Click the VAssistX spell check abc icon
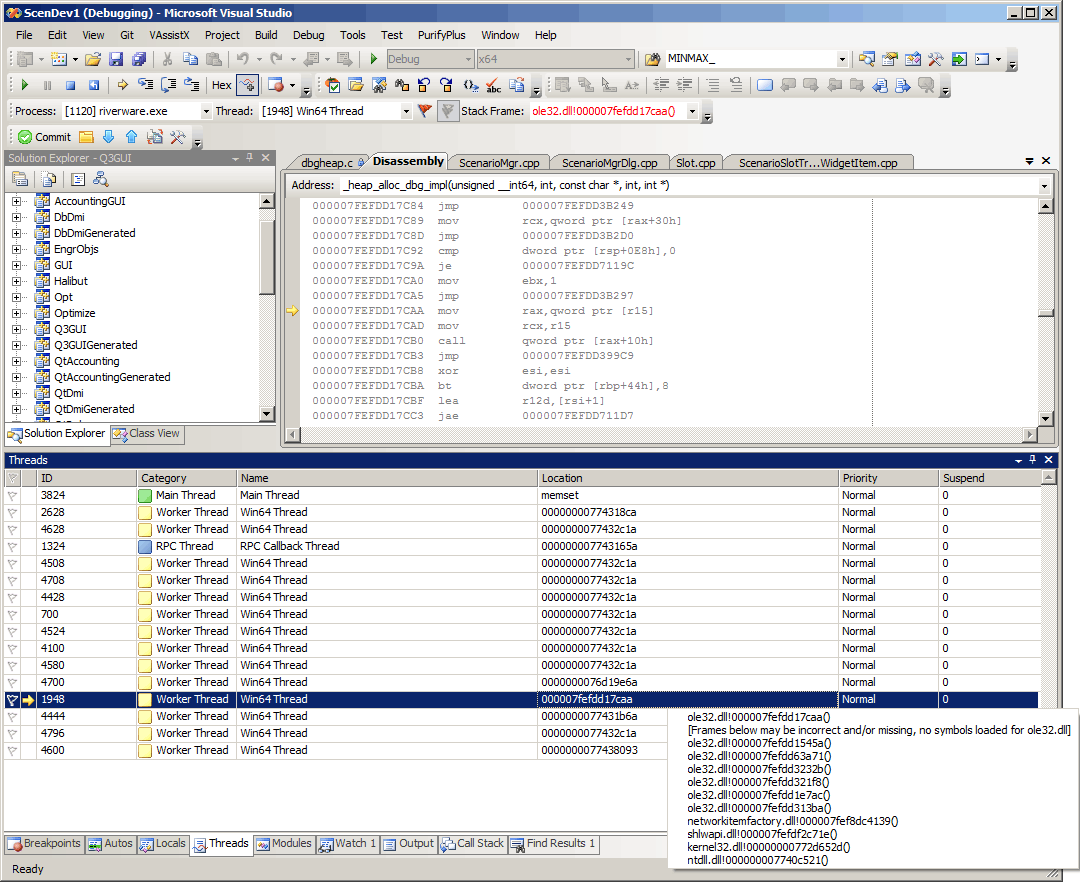Image resolution: width=1080 pixels, height=882 pixels. [x=493, y=85]
